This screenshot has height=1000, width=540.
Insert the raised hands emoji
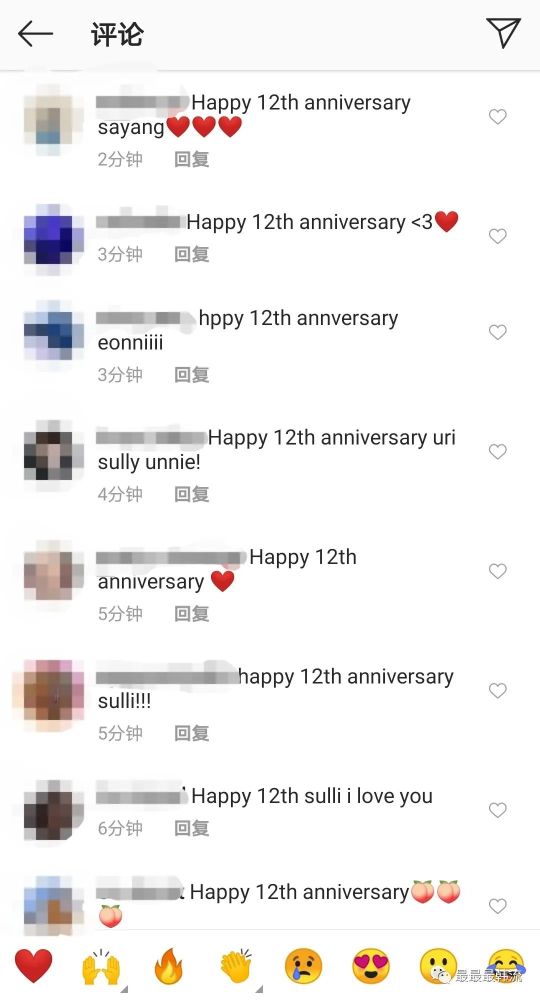coord(101,967)
